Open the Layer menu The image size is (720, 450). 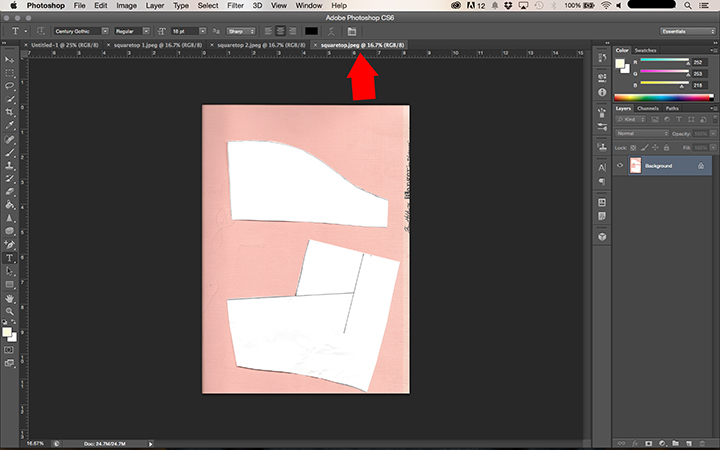pos(155,6)
